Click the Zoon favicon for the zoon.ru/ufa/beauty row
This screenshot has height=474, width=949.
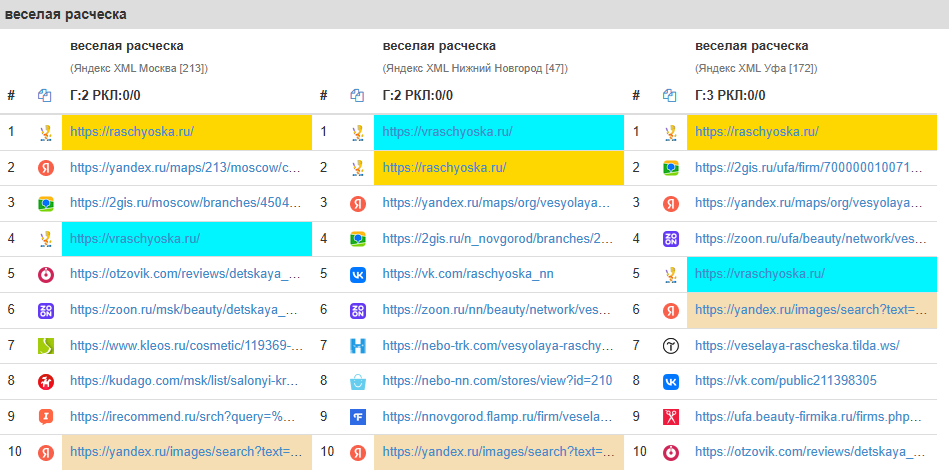tap(671, 239)
